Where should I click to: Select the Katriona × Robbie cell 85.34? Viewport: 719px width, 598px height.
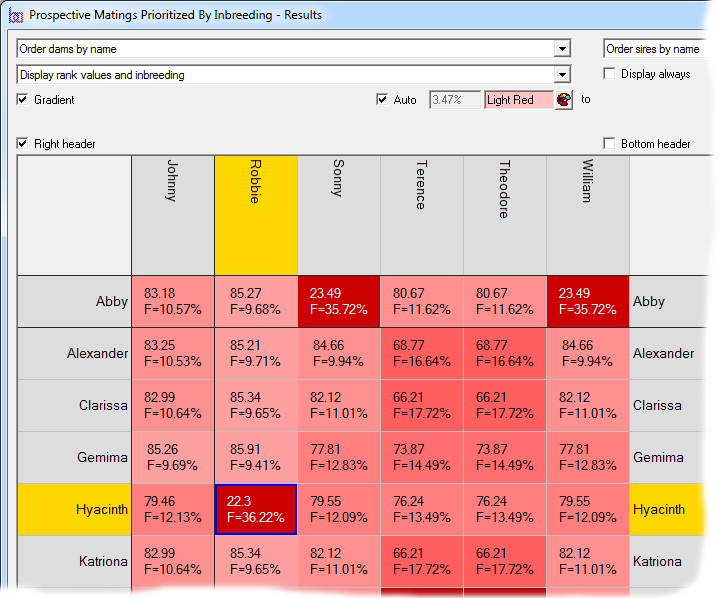256,561
